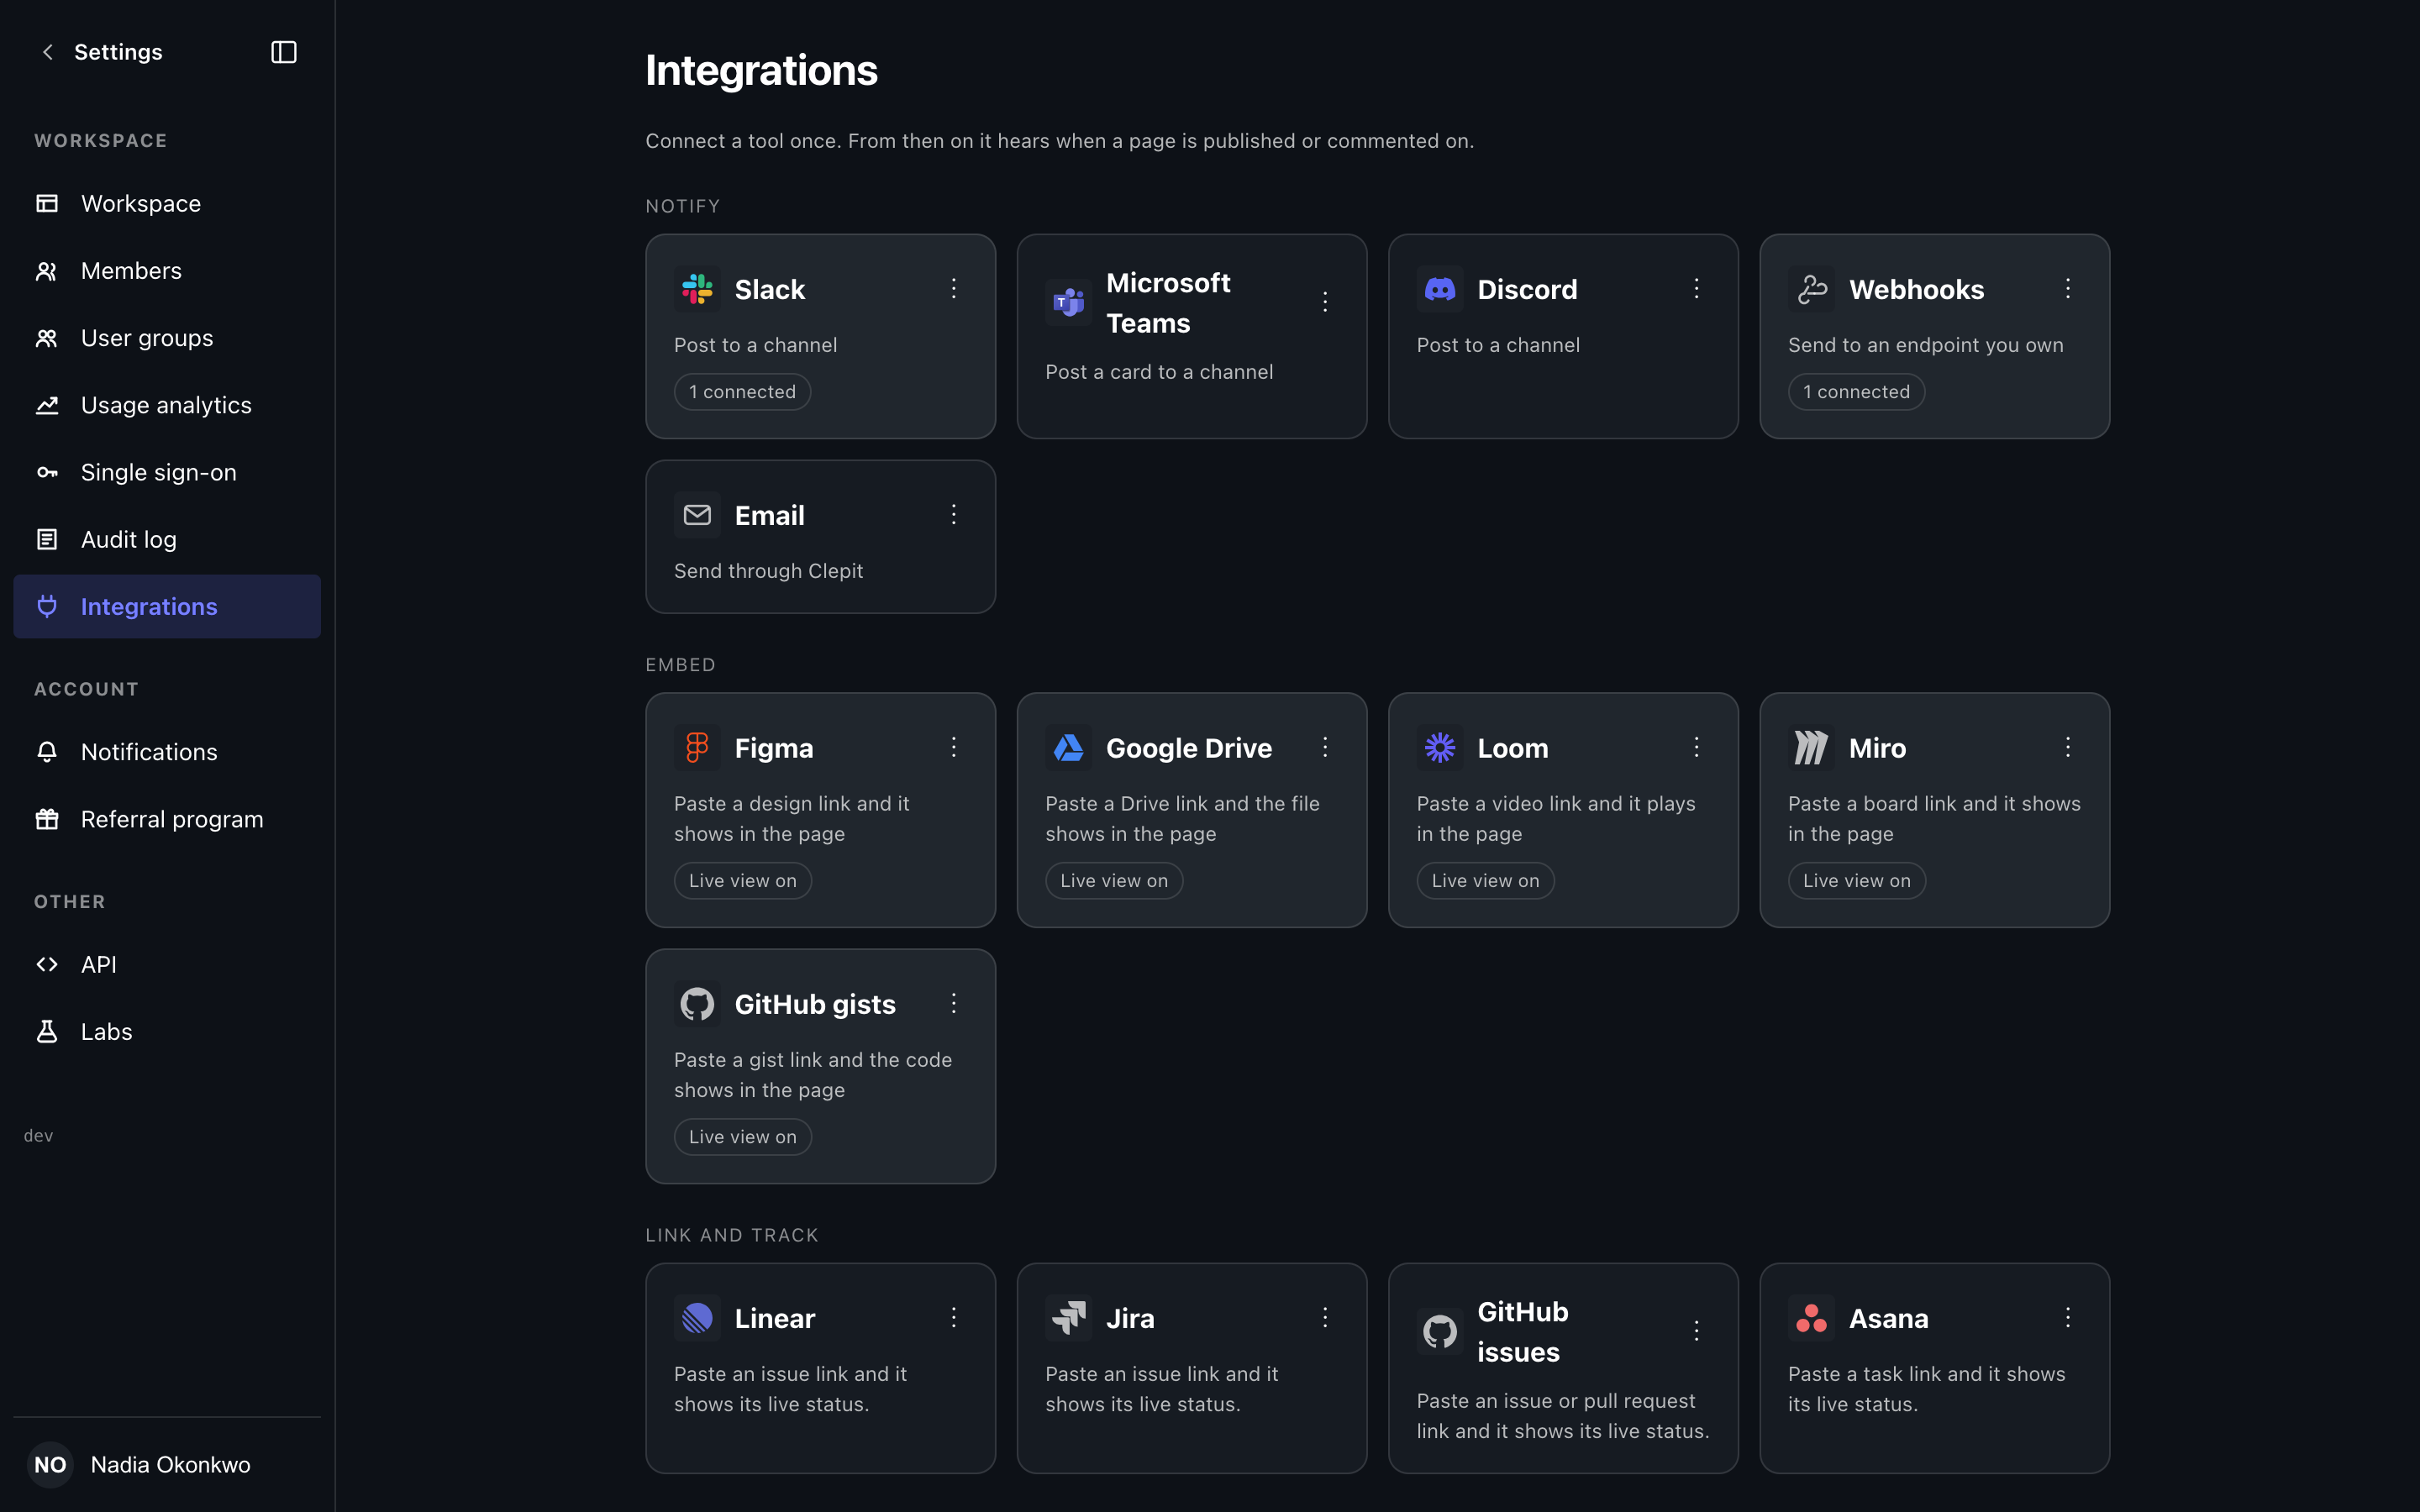The width and height of the screenshot is (2420, 1512).
Task: Open Webhooks card more options menu
Action: [2068, 289]
